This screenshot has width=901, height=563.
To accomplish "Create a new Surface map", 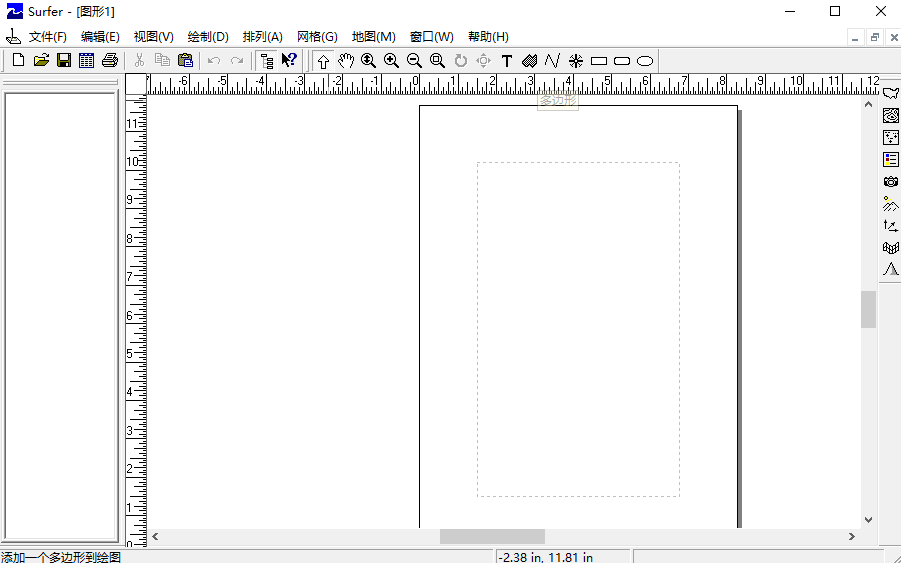I will tap(891, 269).
